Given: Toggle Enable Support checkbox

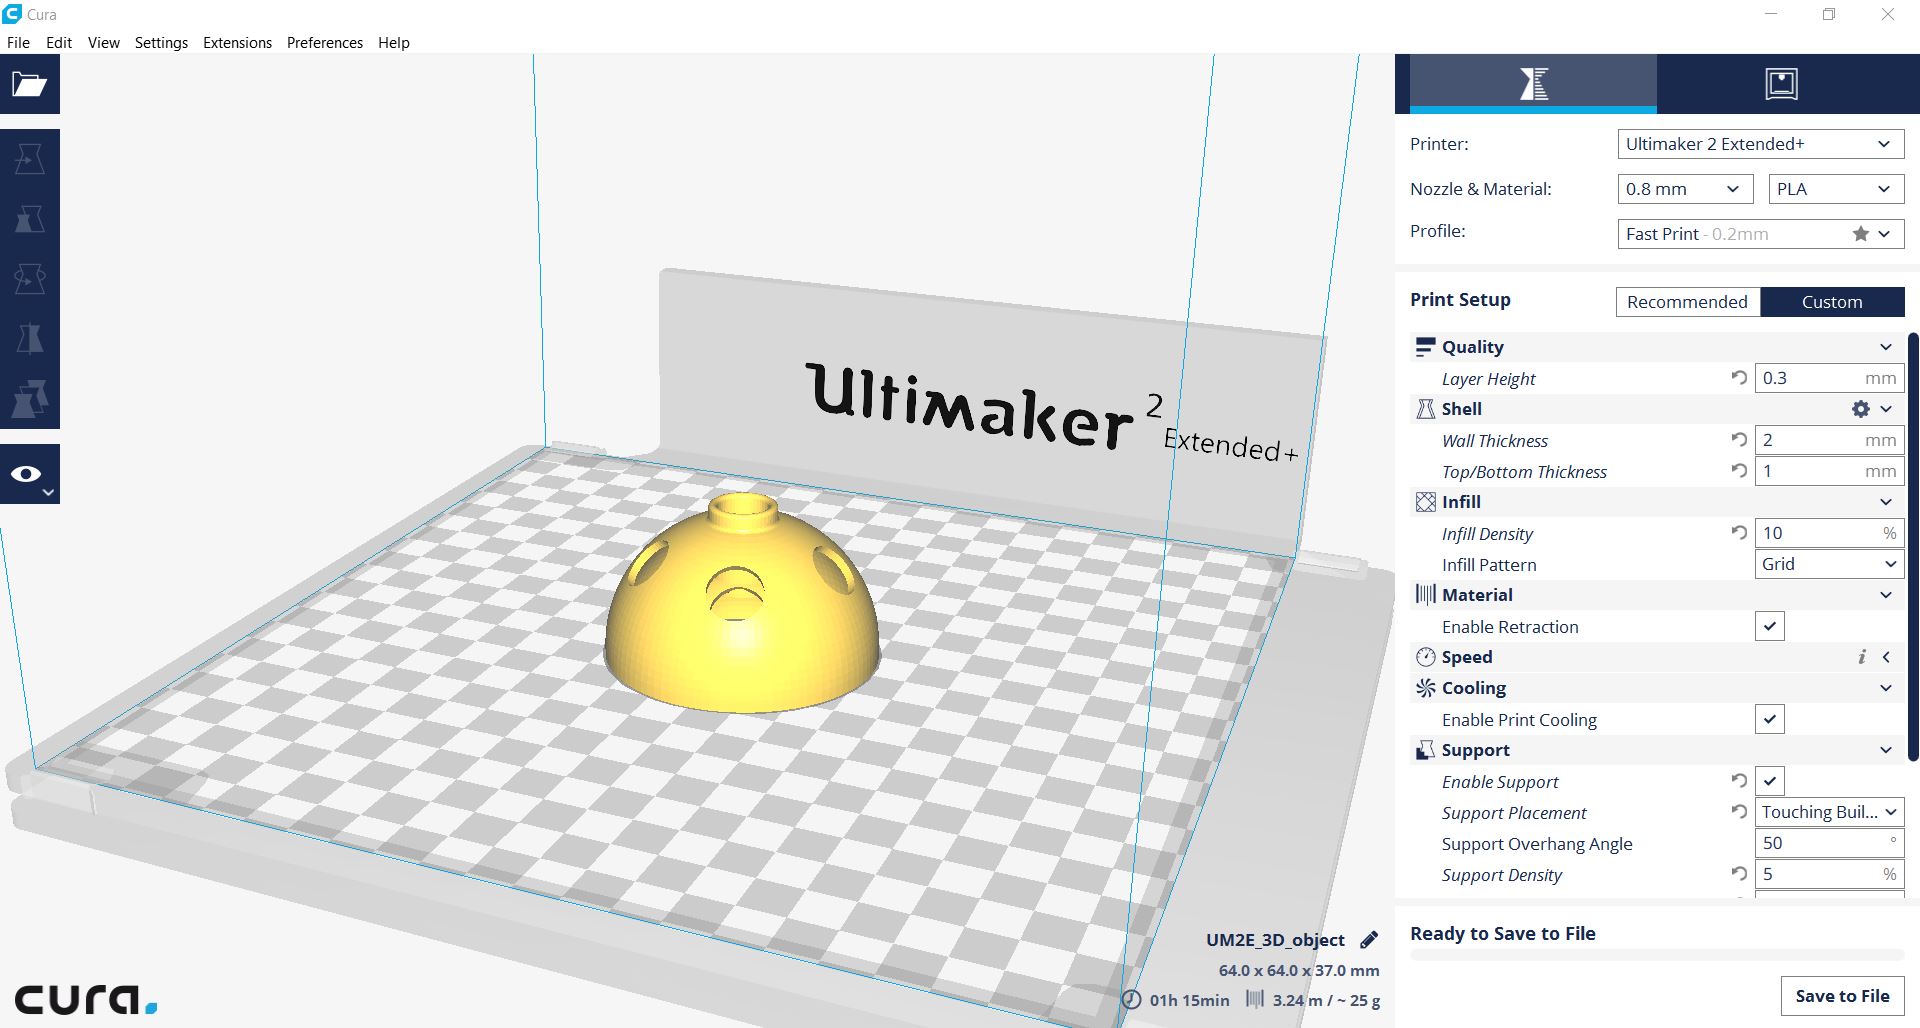Looking at the screenshot, I should 1769,781.
